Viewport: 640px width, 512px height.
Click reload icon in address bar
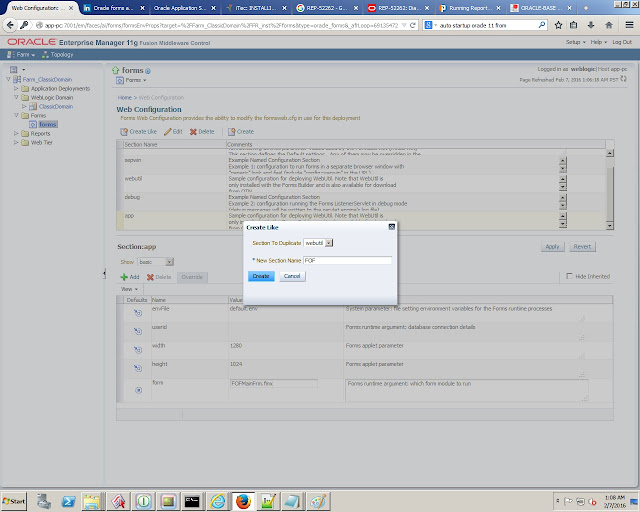click(x=413, y=25)
